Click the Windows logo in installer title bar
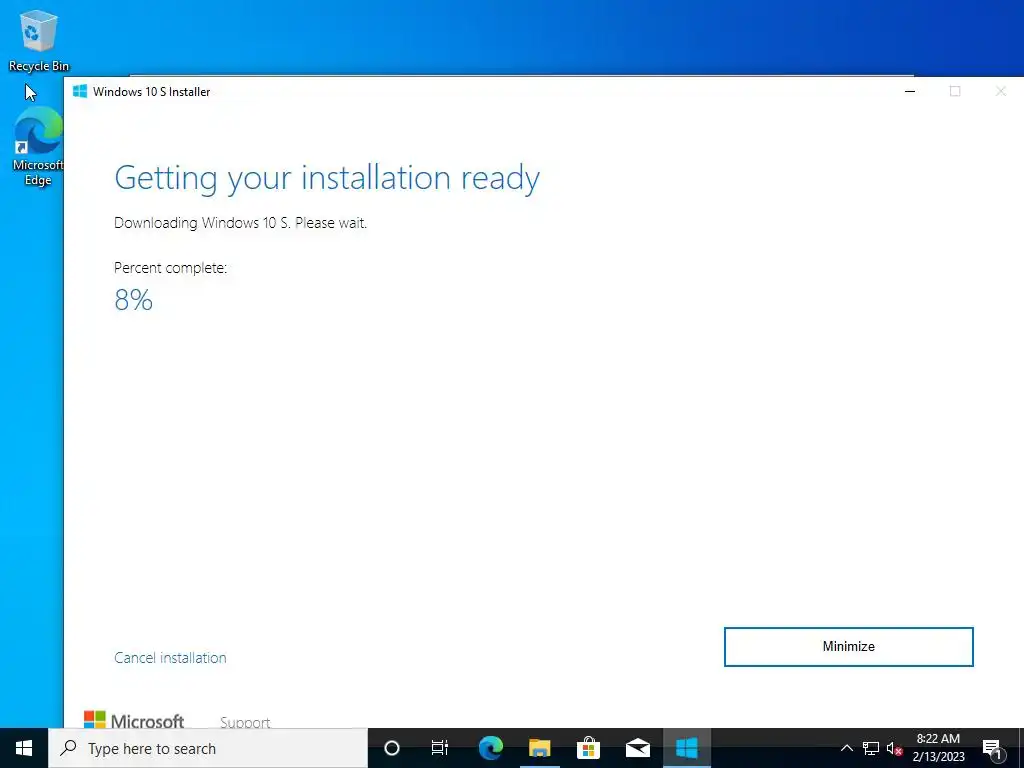 tap(80, 91)
